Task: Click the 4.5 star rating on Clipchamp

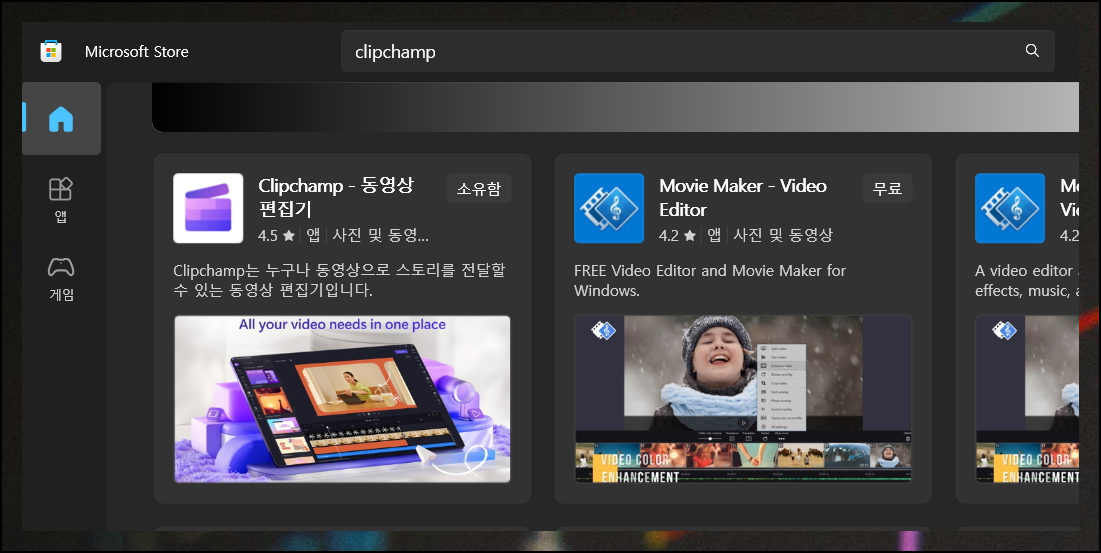Action: pos(276,236)
